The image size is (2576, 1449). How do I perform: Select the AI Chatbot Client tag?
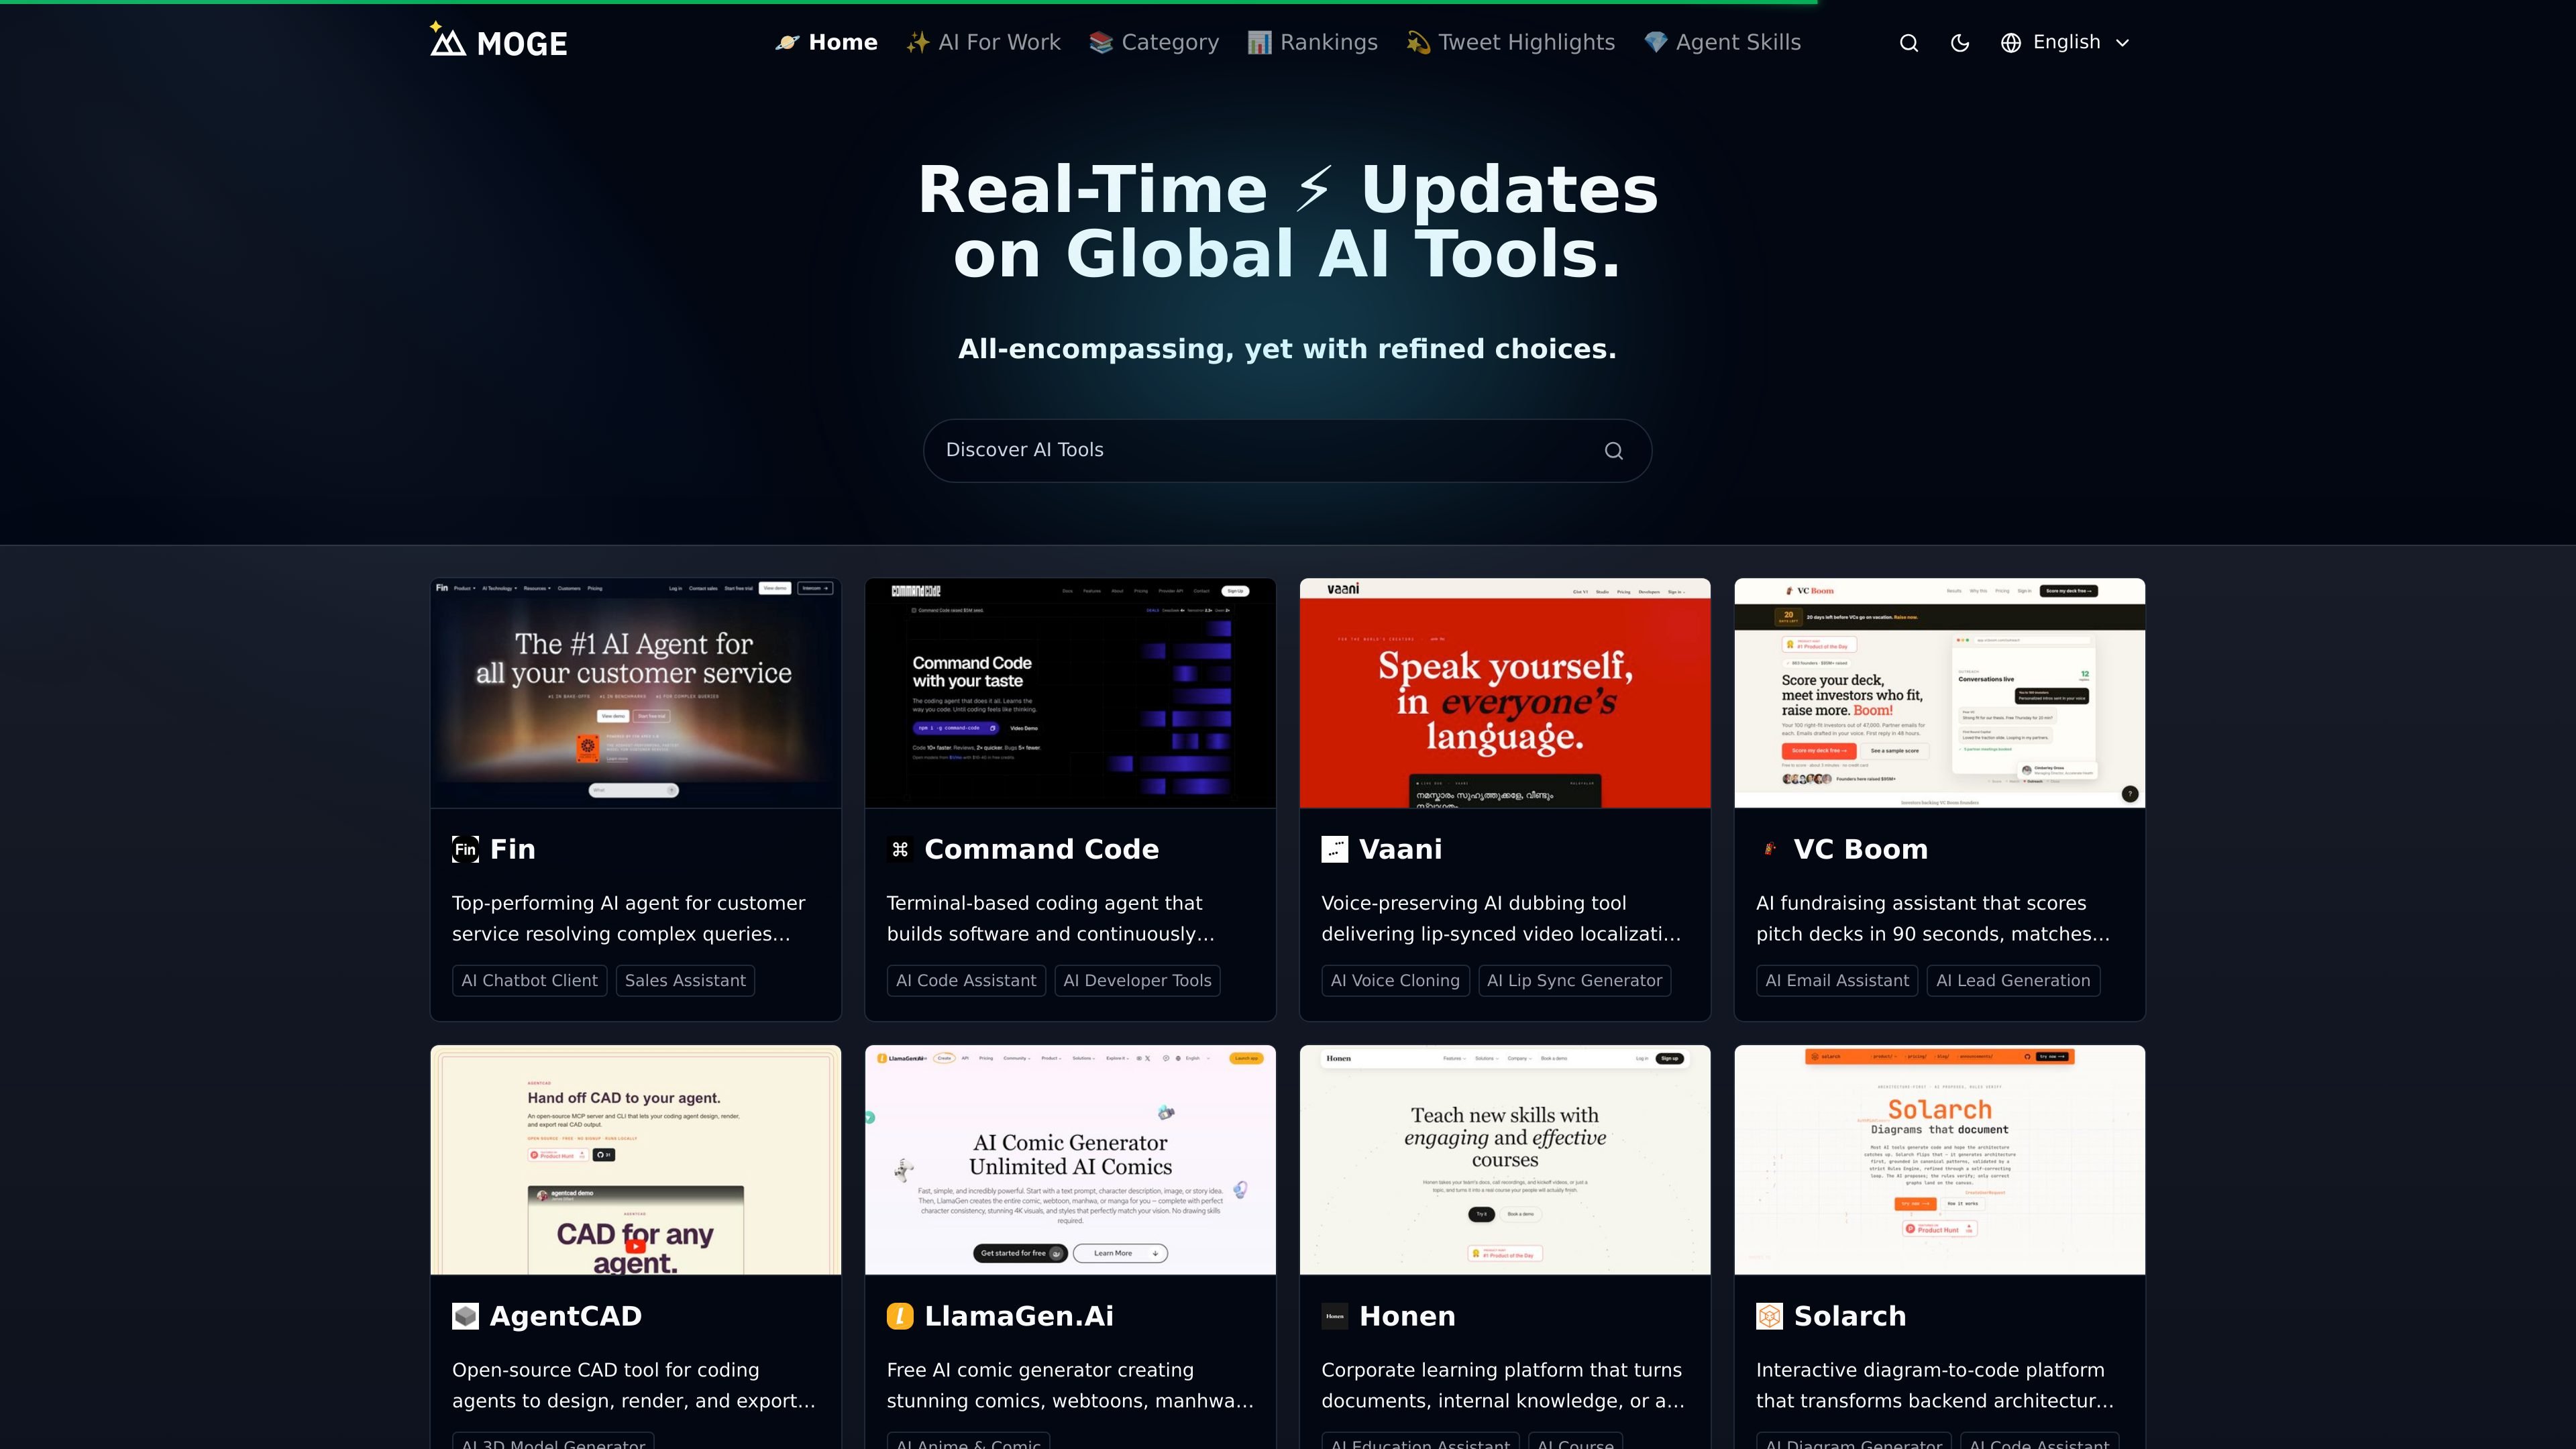click(529, 981)
